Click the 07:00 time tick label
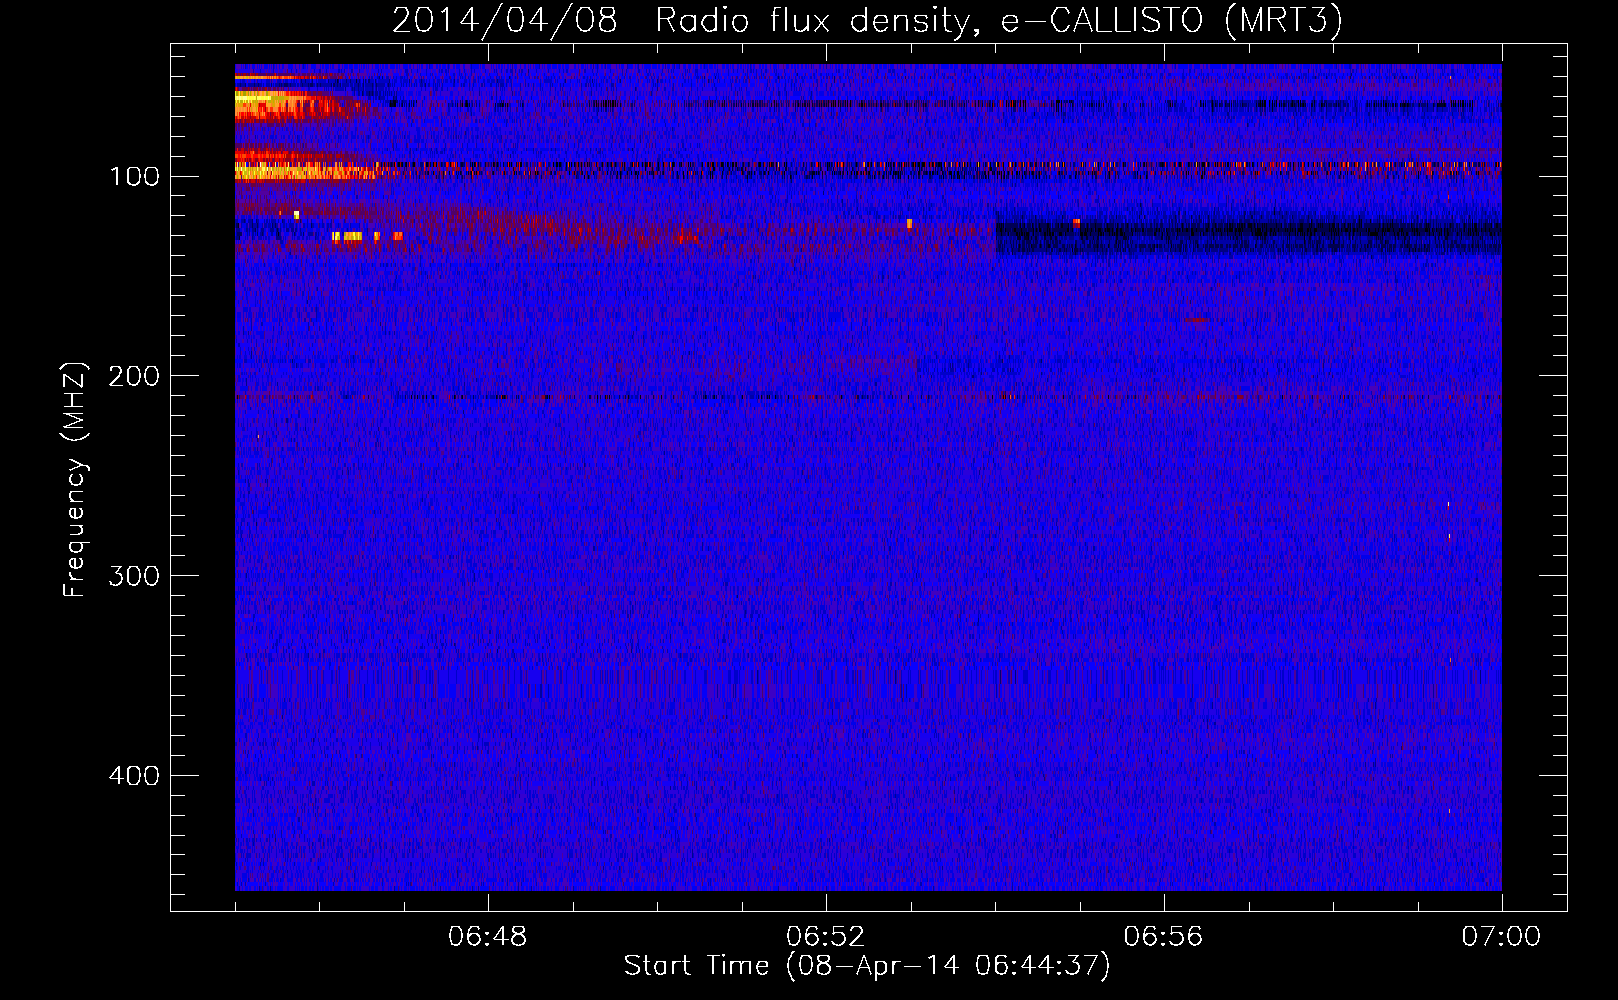 point(1501,937)
